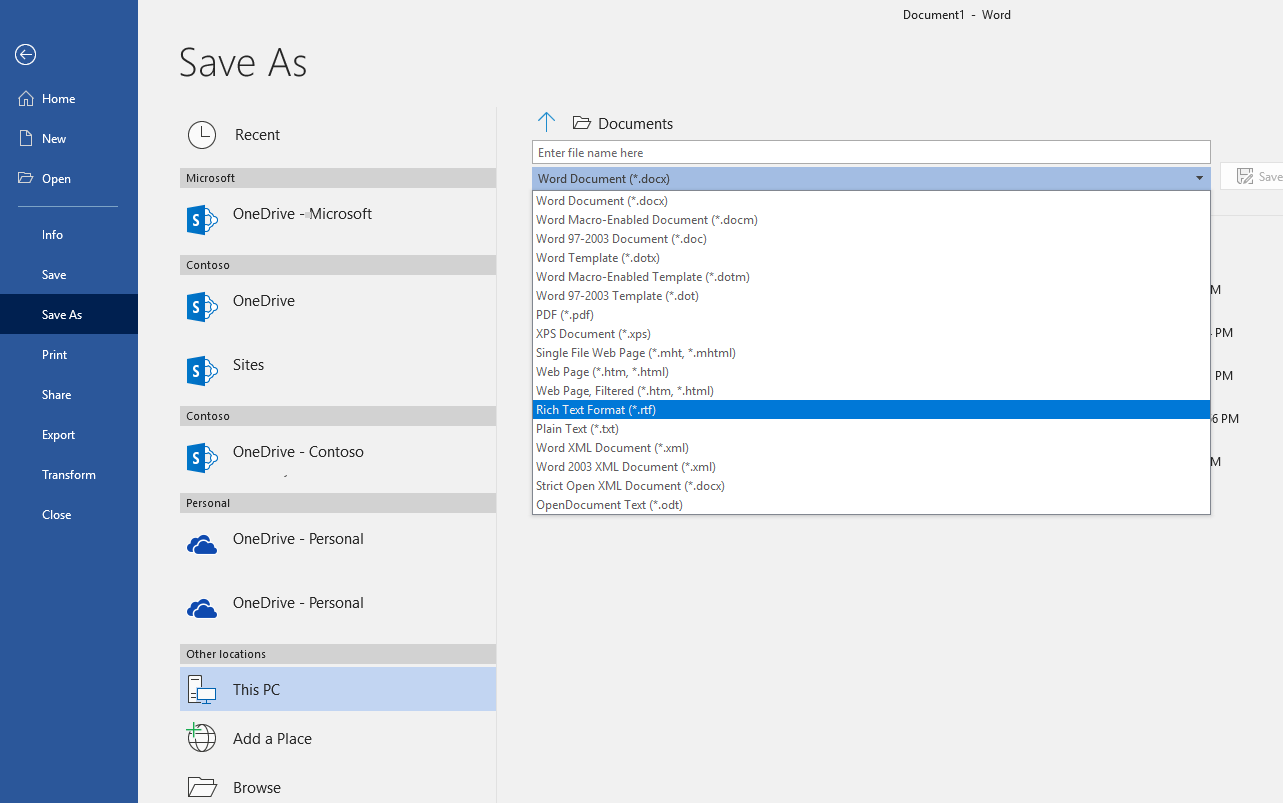1283x803 pixels.
Task: Go to the Share page
Action: click(x=69, y=395)
